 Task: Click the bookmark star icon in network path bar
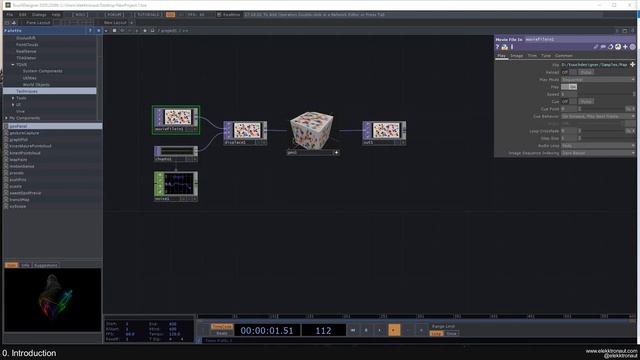tap(144, 31)
